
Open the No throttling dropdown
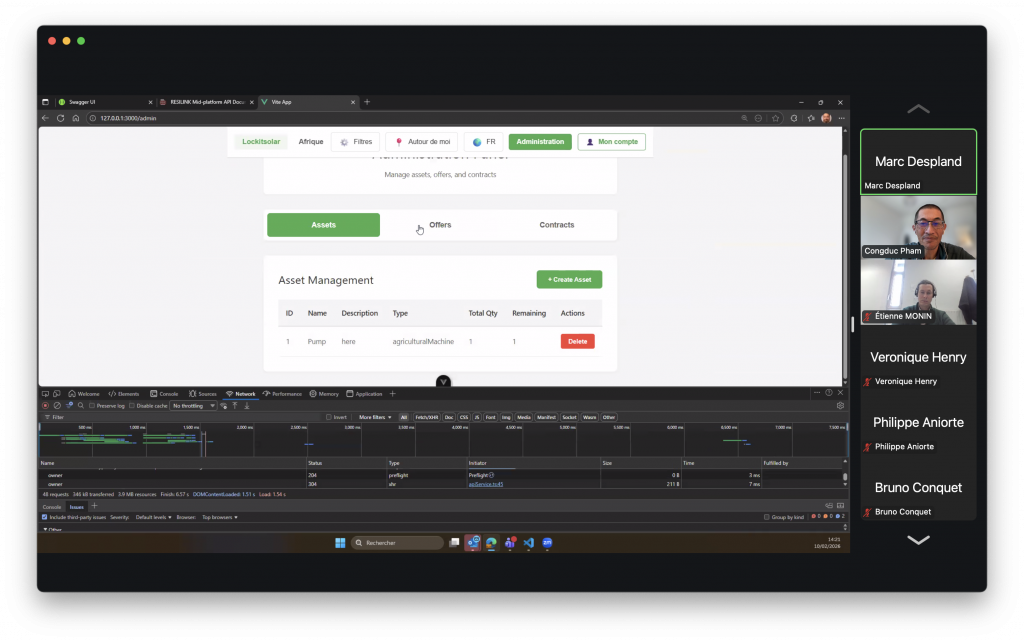pyautogui.click(x=193, y=406)
